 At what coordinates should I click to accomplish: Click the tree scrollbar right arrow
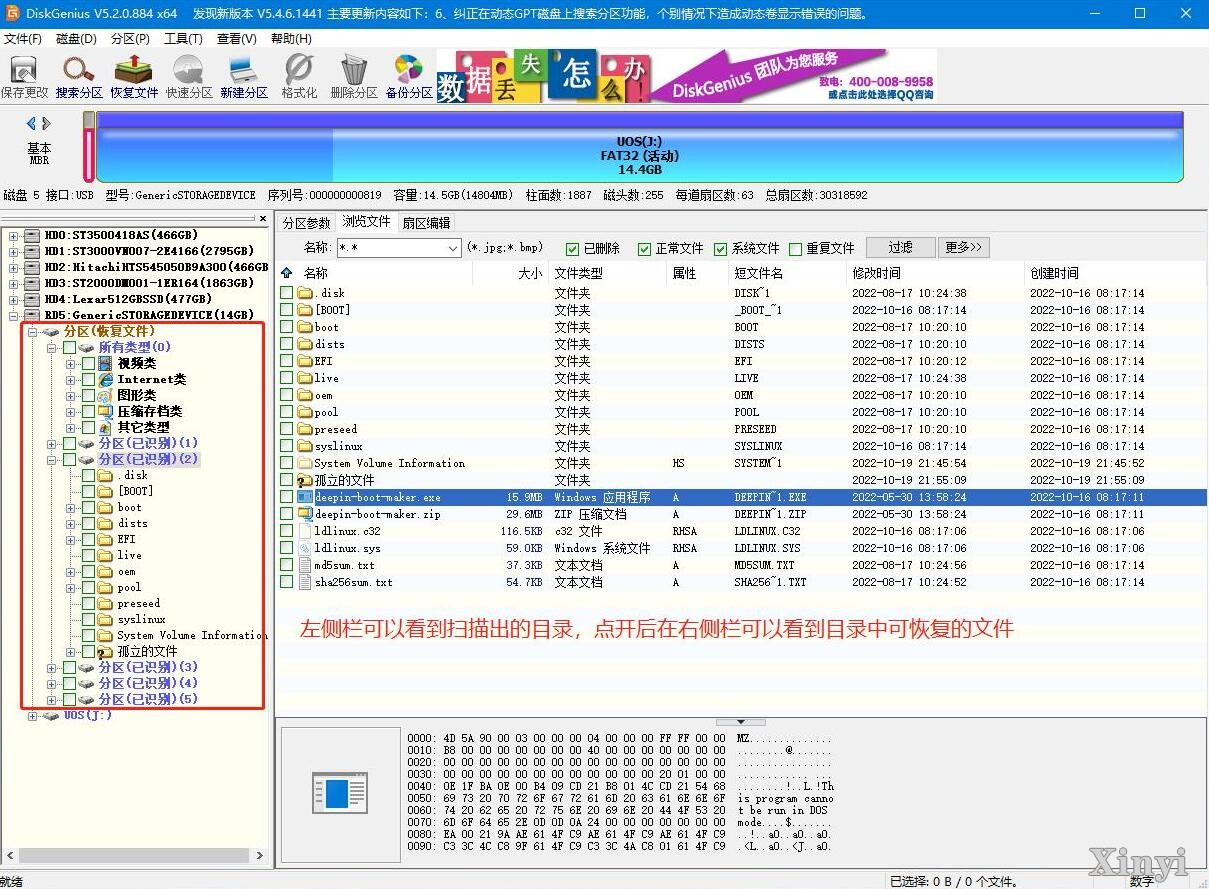pyautogui.click(x=262, y=856)
